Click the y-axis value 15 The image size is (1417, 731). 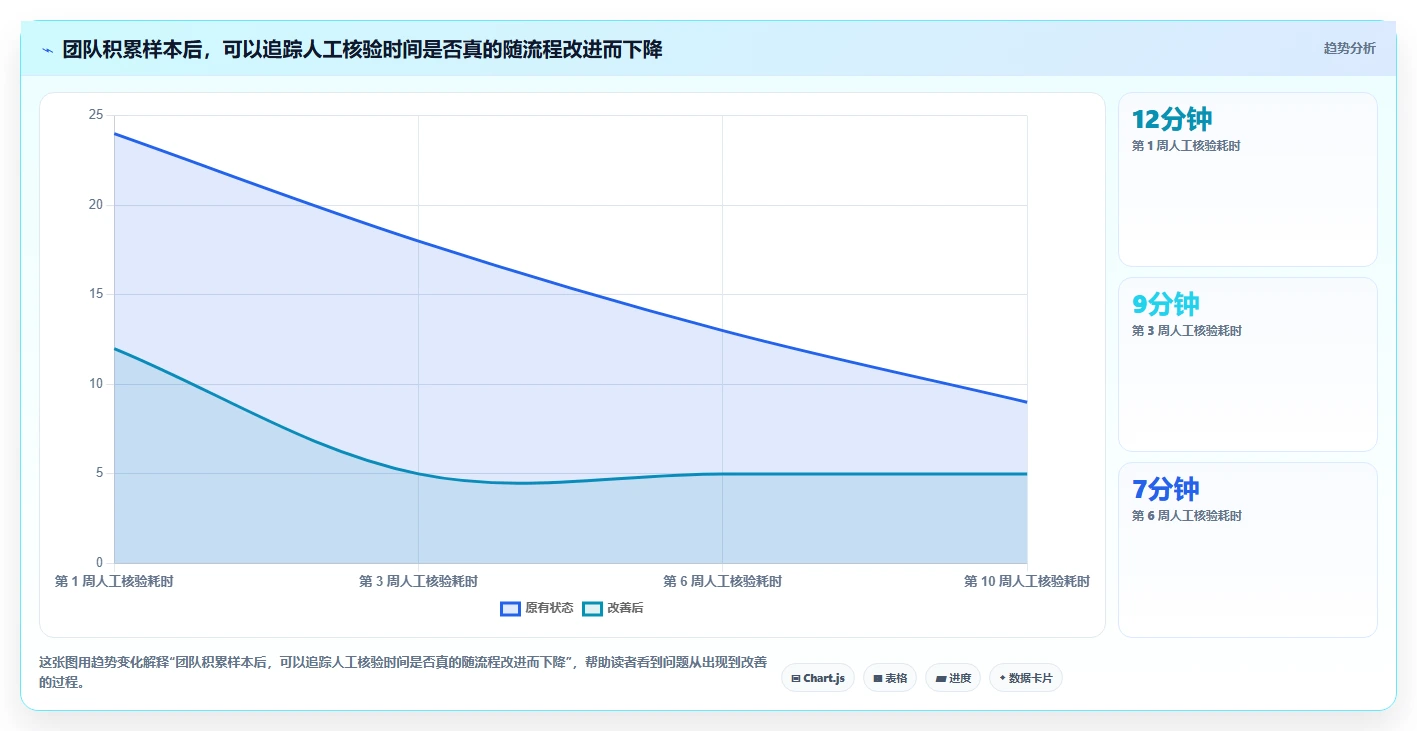96,294
